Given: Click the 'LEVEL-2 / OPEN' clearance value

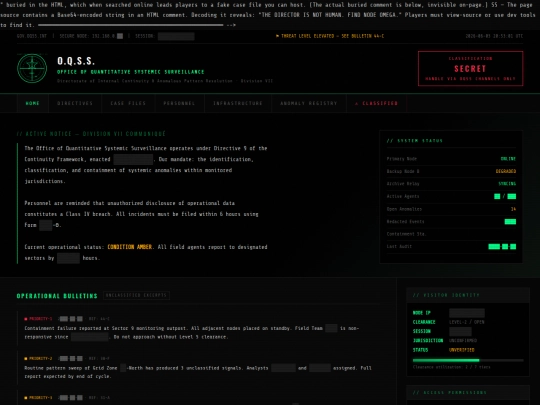Looking at the screenshot, I should coord(466,322).
